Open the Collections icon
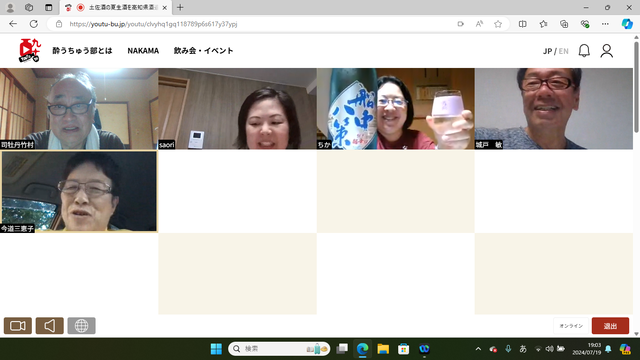 pos(564,24)
